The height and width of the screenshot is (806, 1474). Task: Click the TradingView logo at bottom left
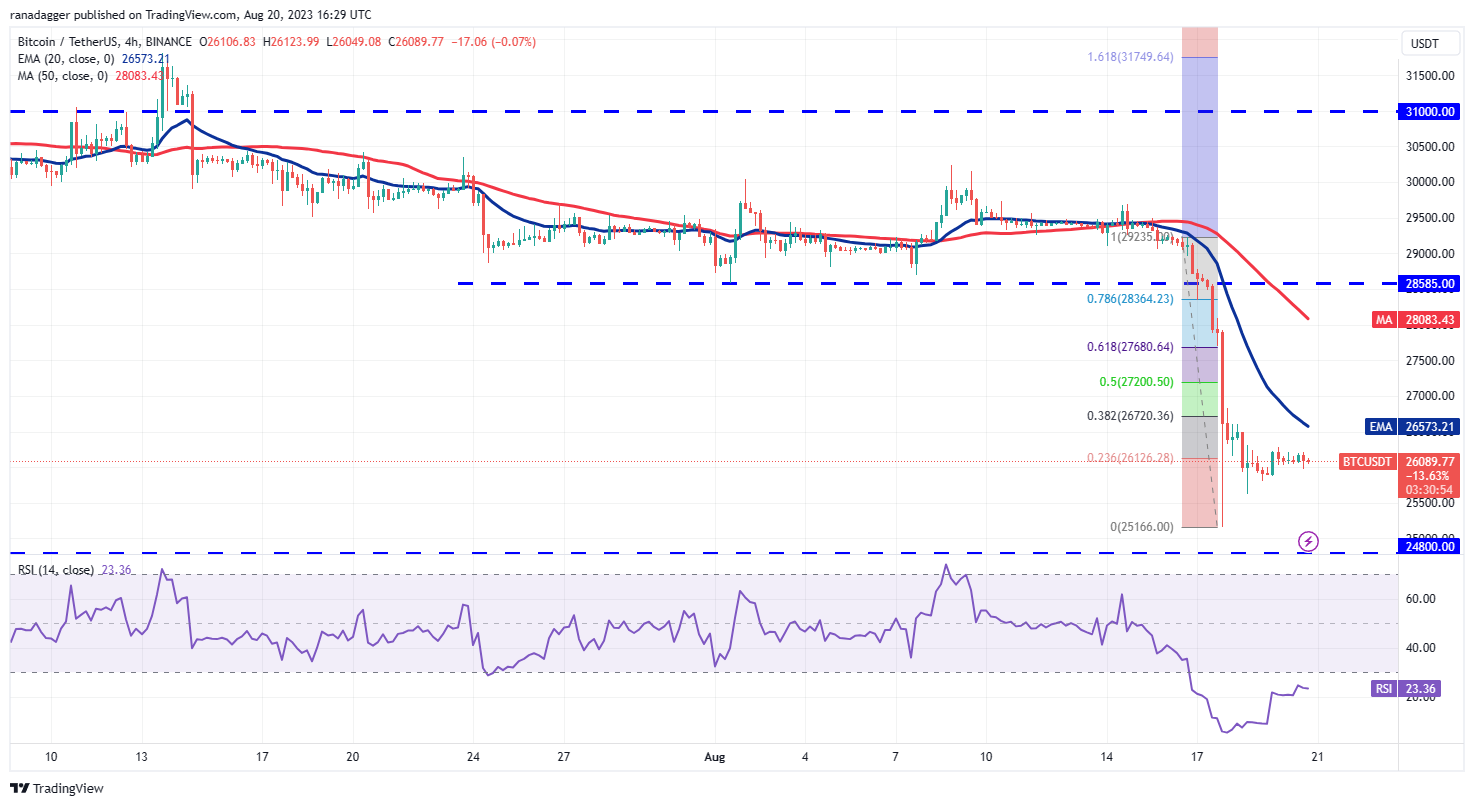point(58,788)
